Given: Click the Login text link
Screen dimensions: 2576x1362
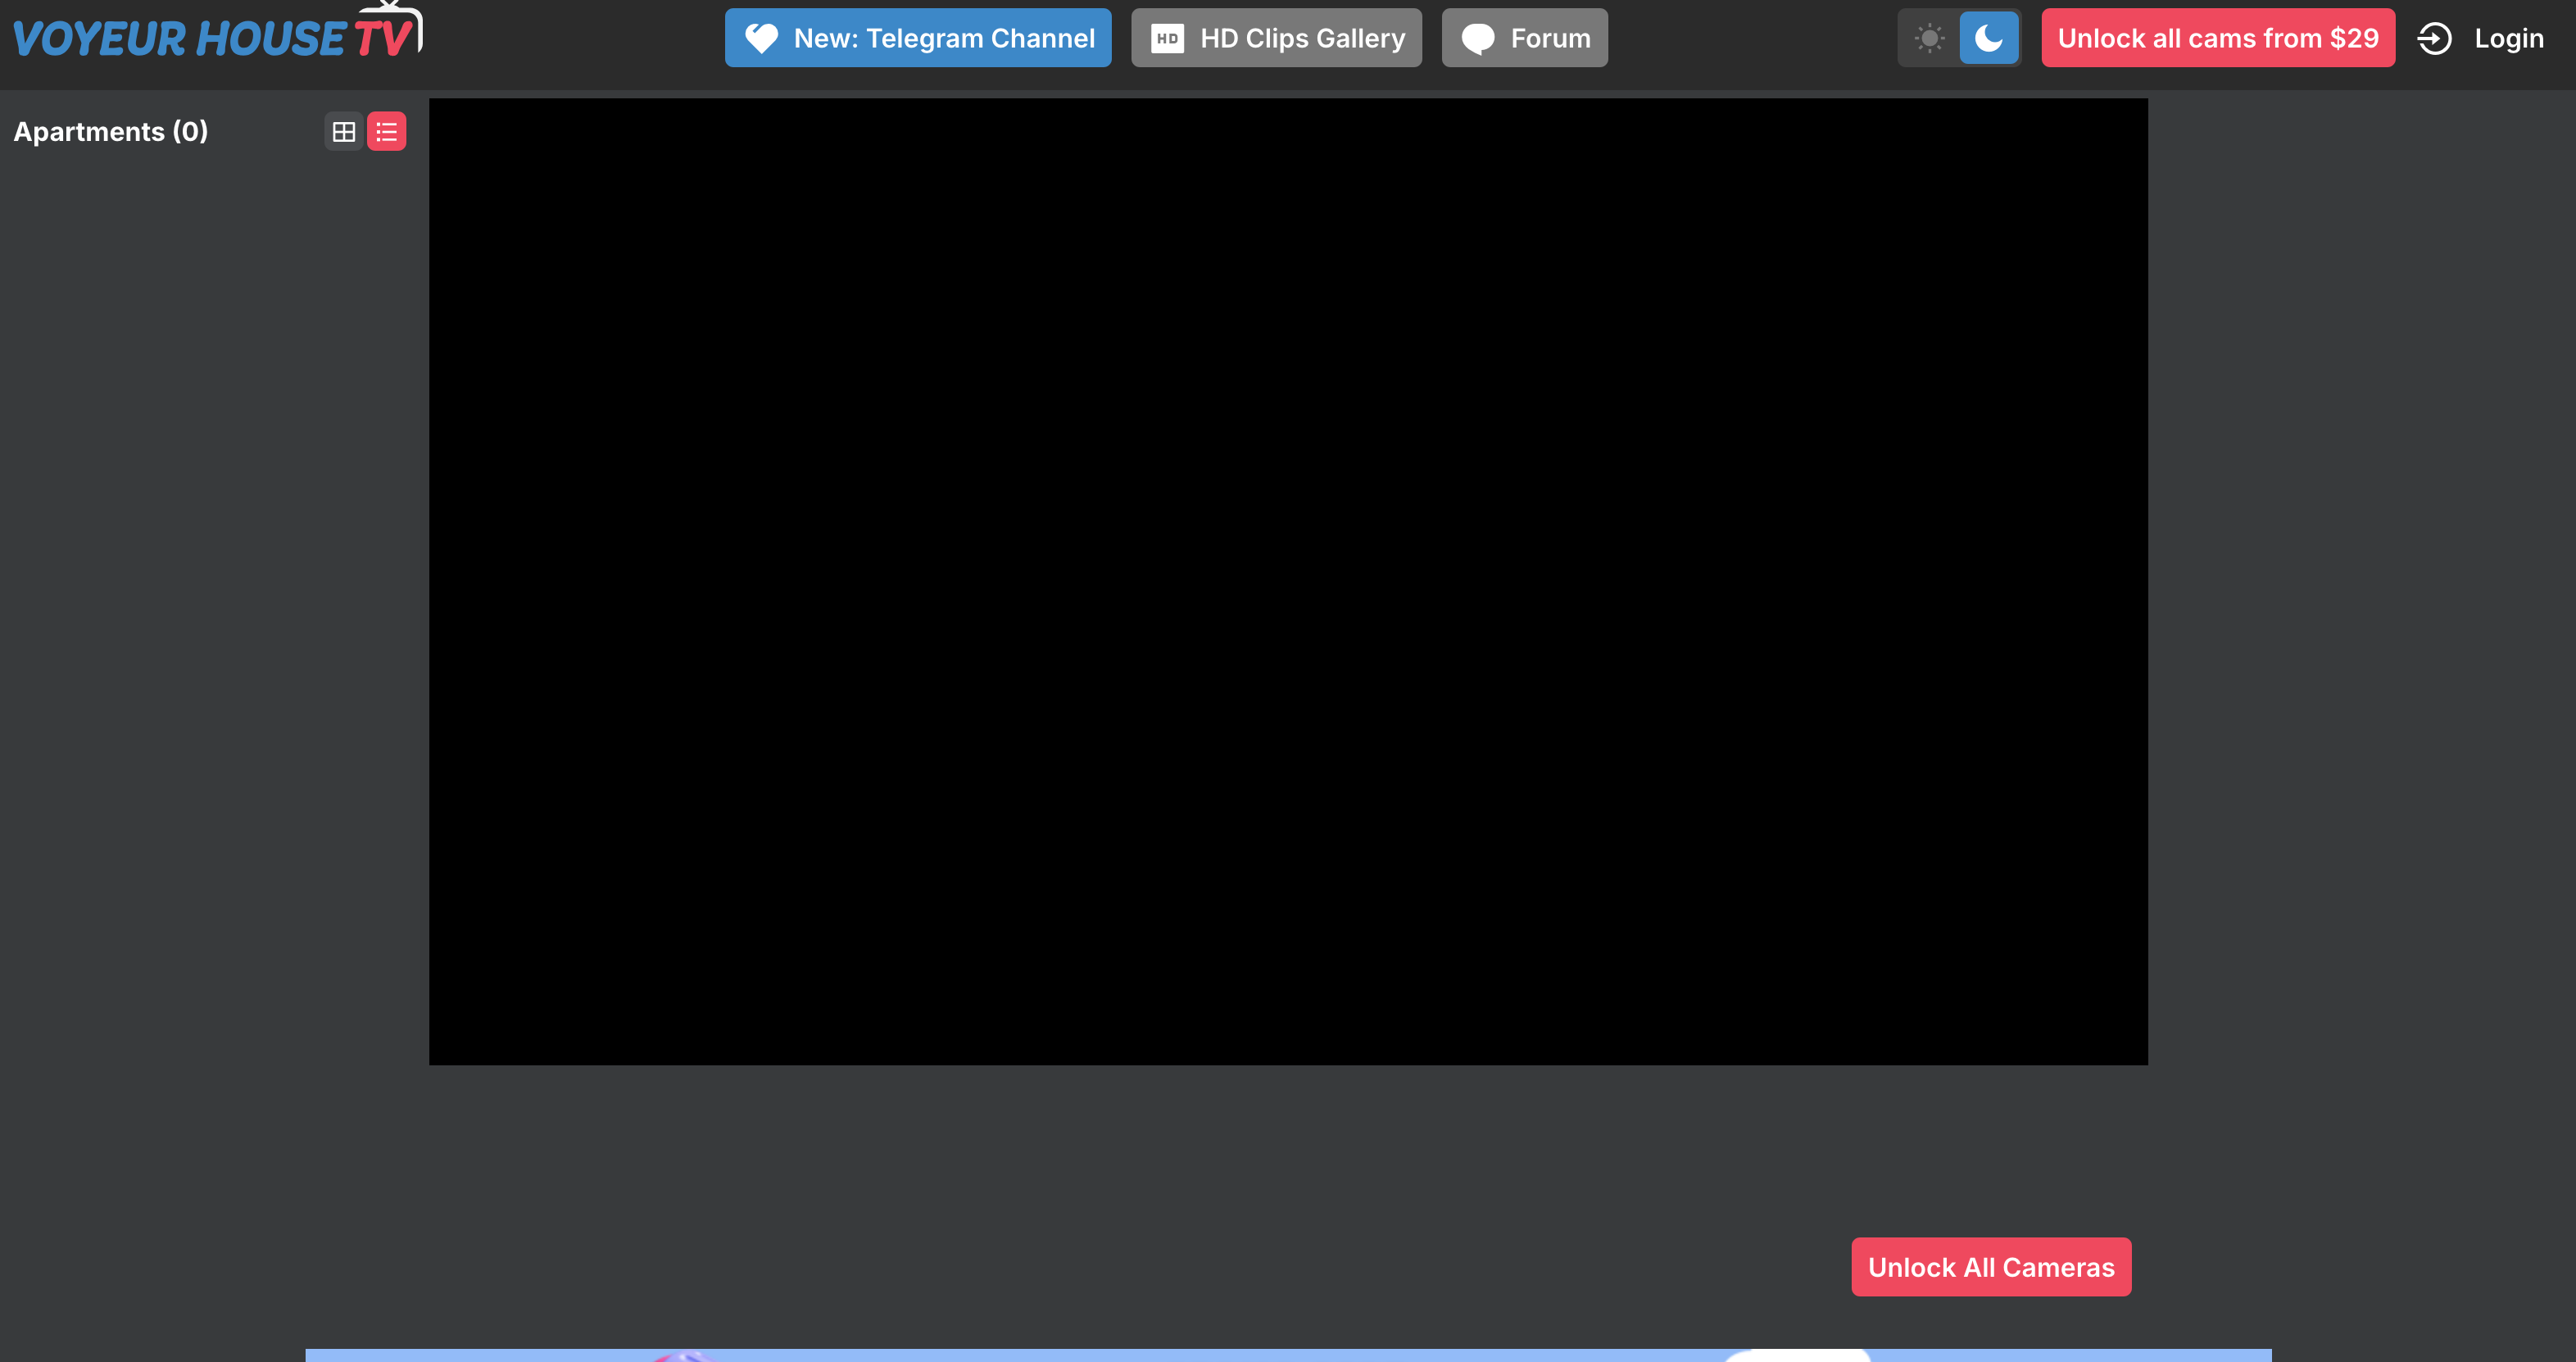Looking at the screenshot, I should tap(2508, 38).
